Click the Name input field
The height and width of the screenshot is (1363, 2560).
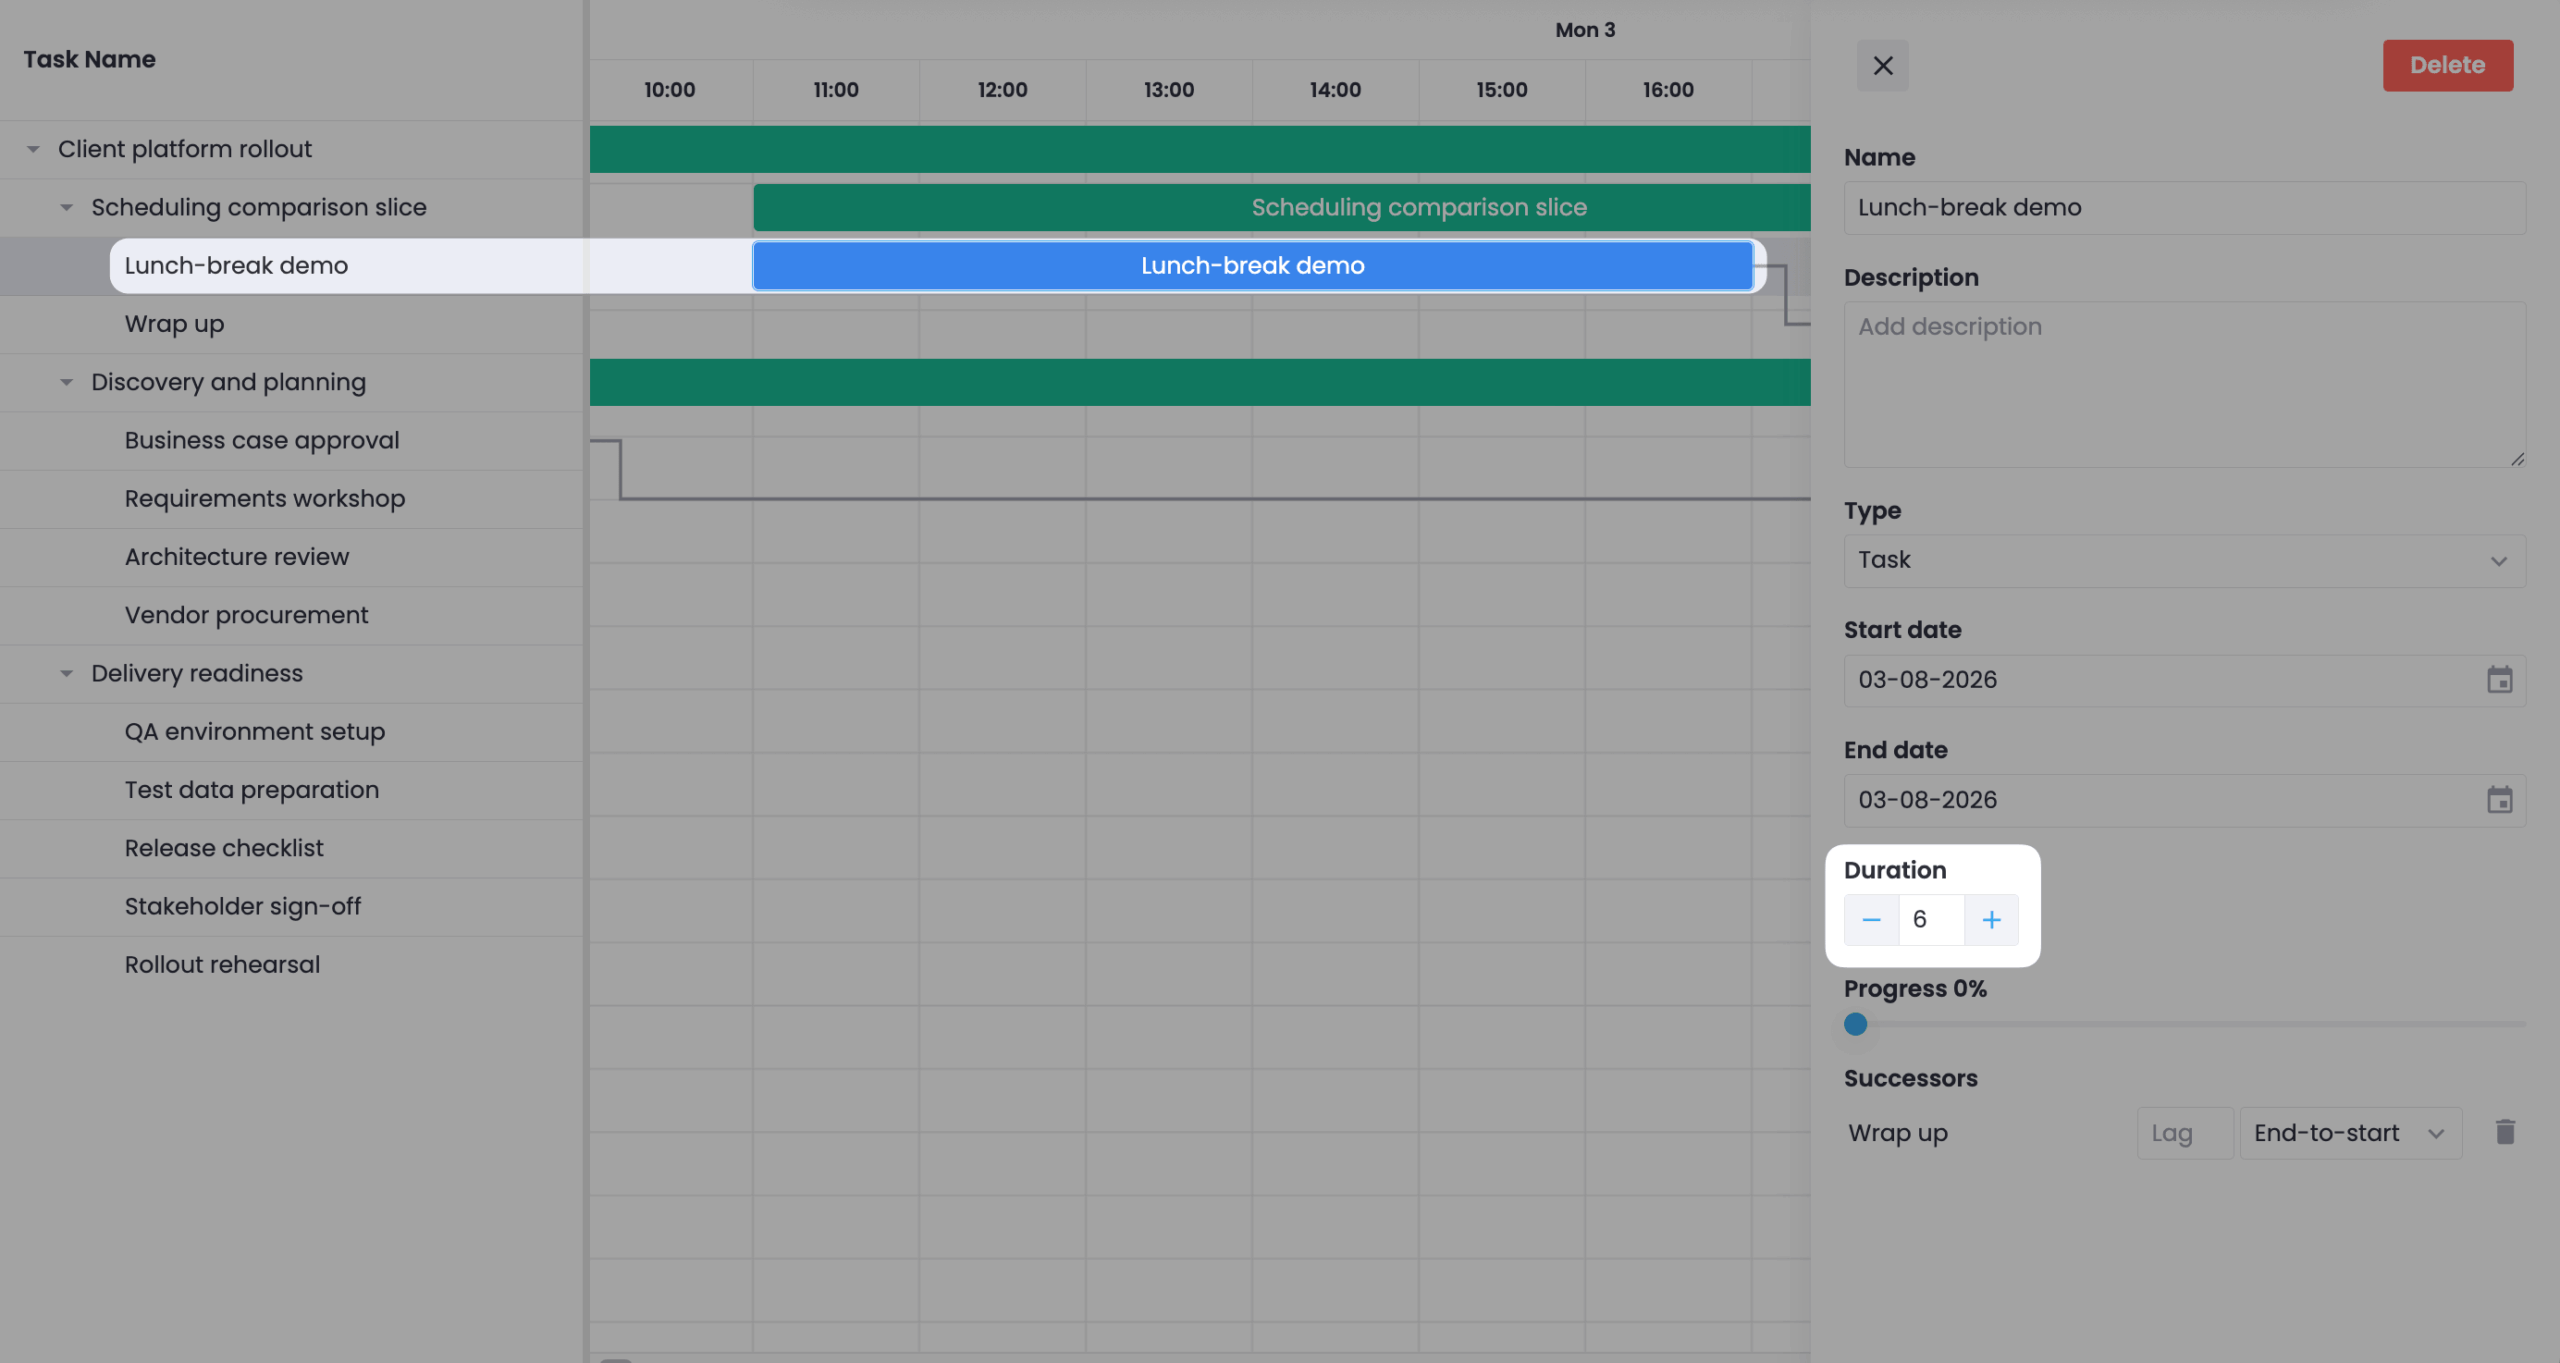coord(2184,208)
